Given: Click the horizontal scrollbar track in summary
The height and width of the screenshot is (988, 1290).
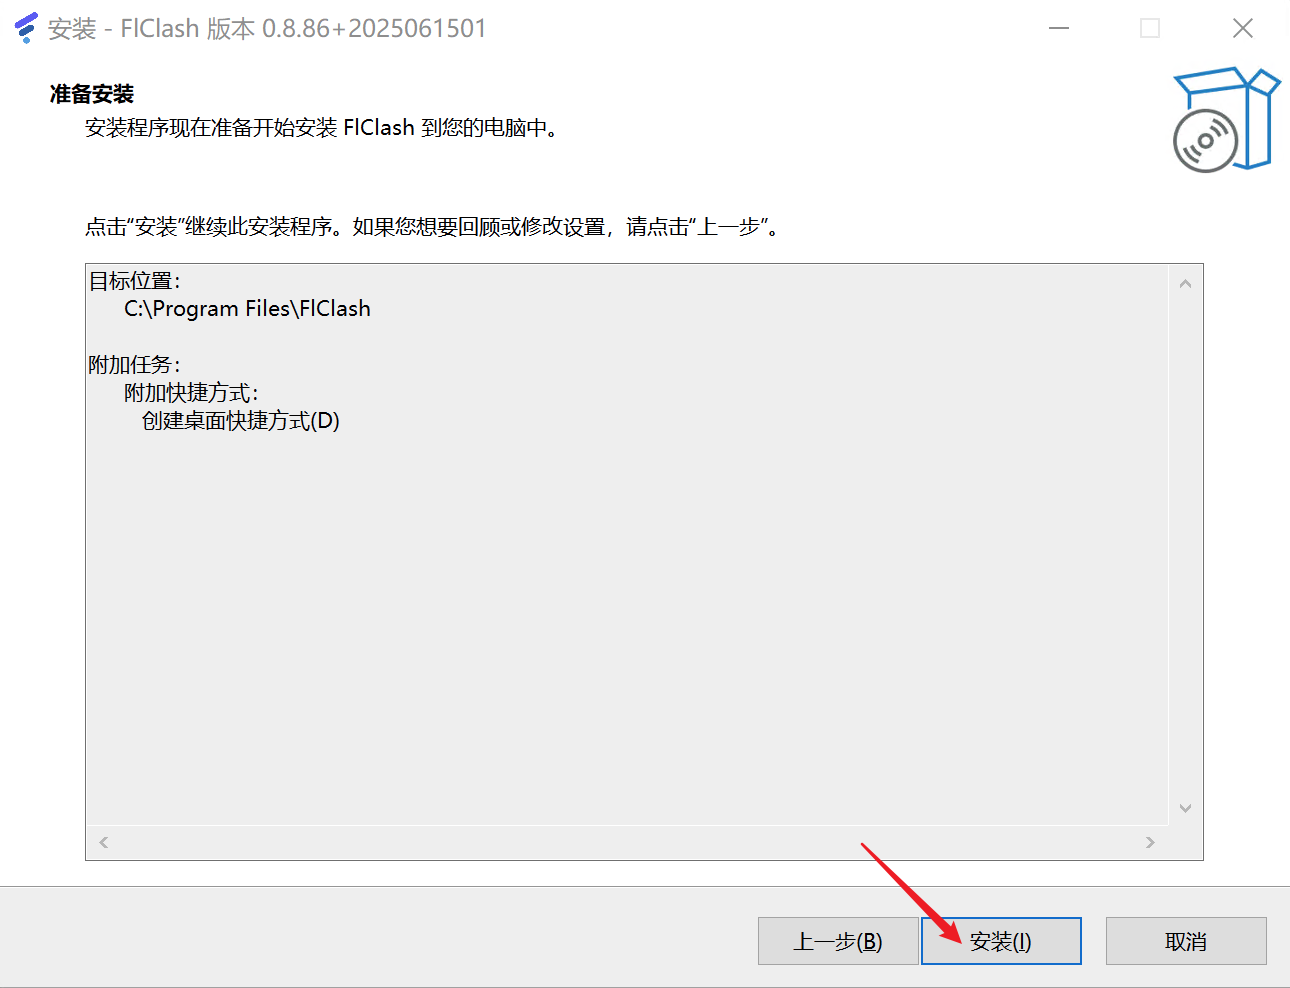Looking at the screenshot, I should 627,842.
